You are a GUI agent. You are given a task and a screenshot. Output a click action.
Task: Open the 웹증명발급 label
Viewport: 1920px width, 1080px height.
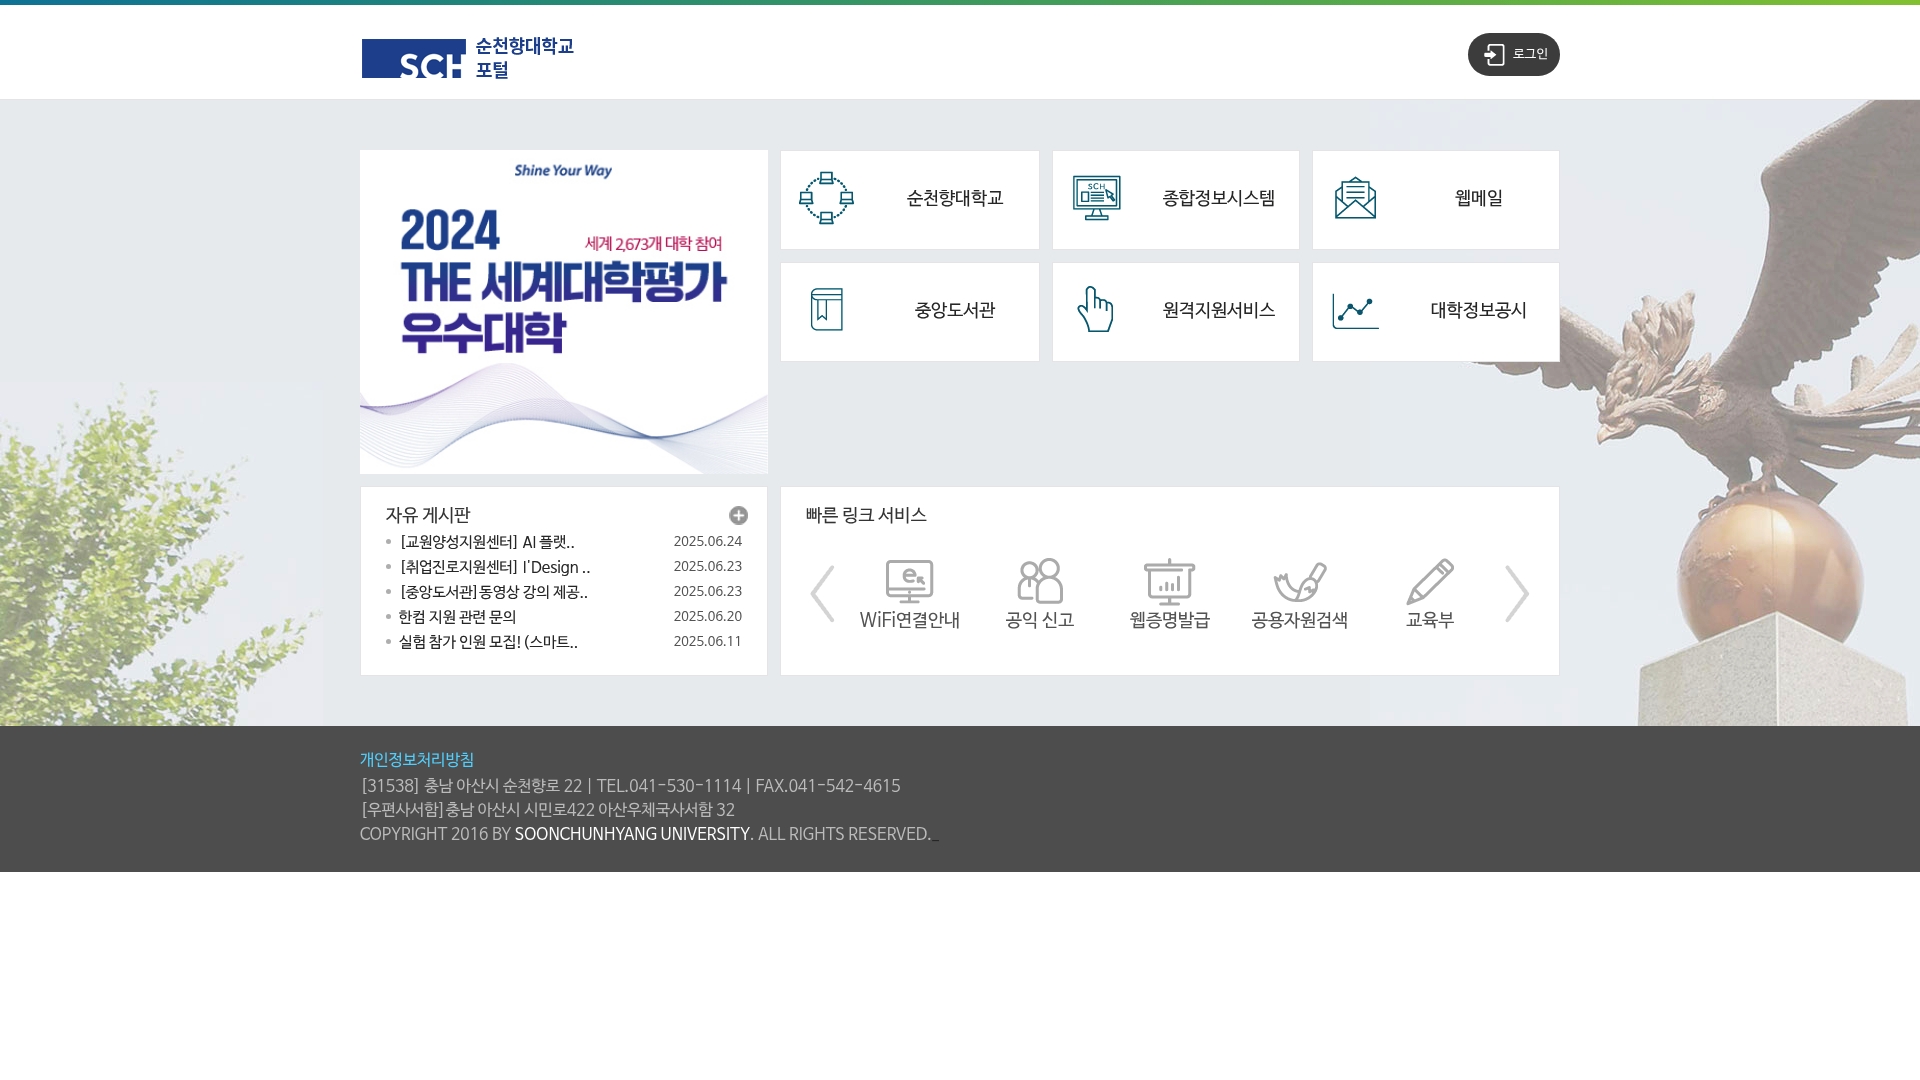[x=1169, y=620]
